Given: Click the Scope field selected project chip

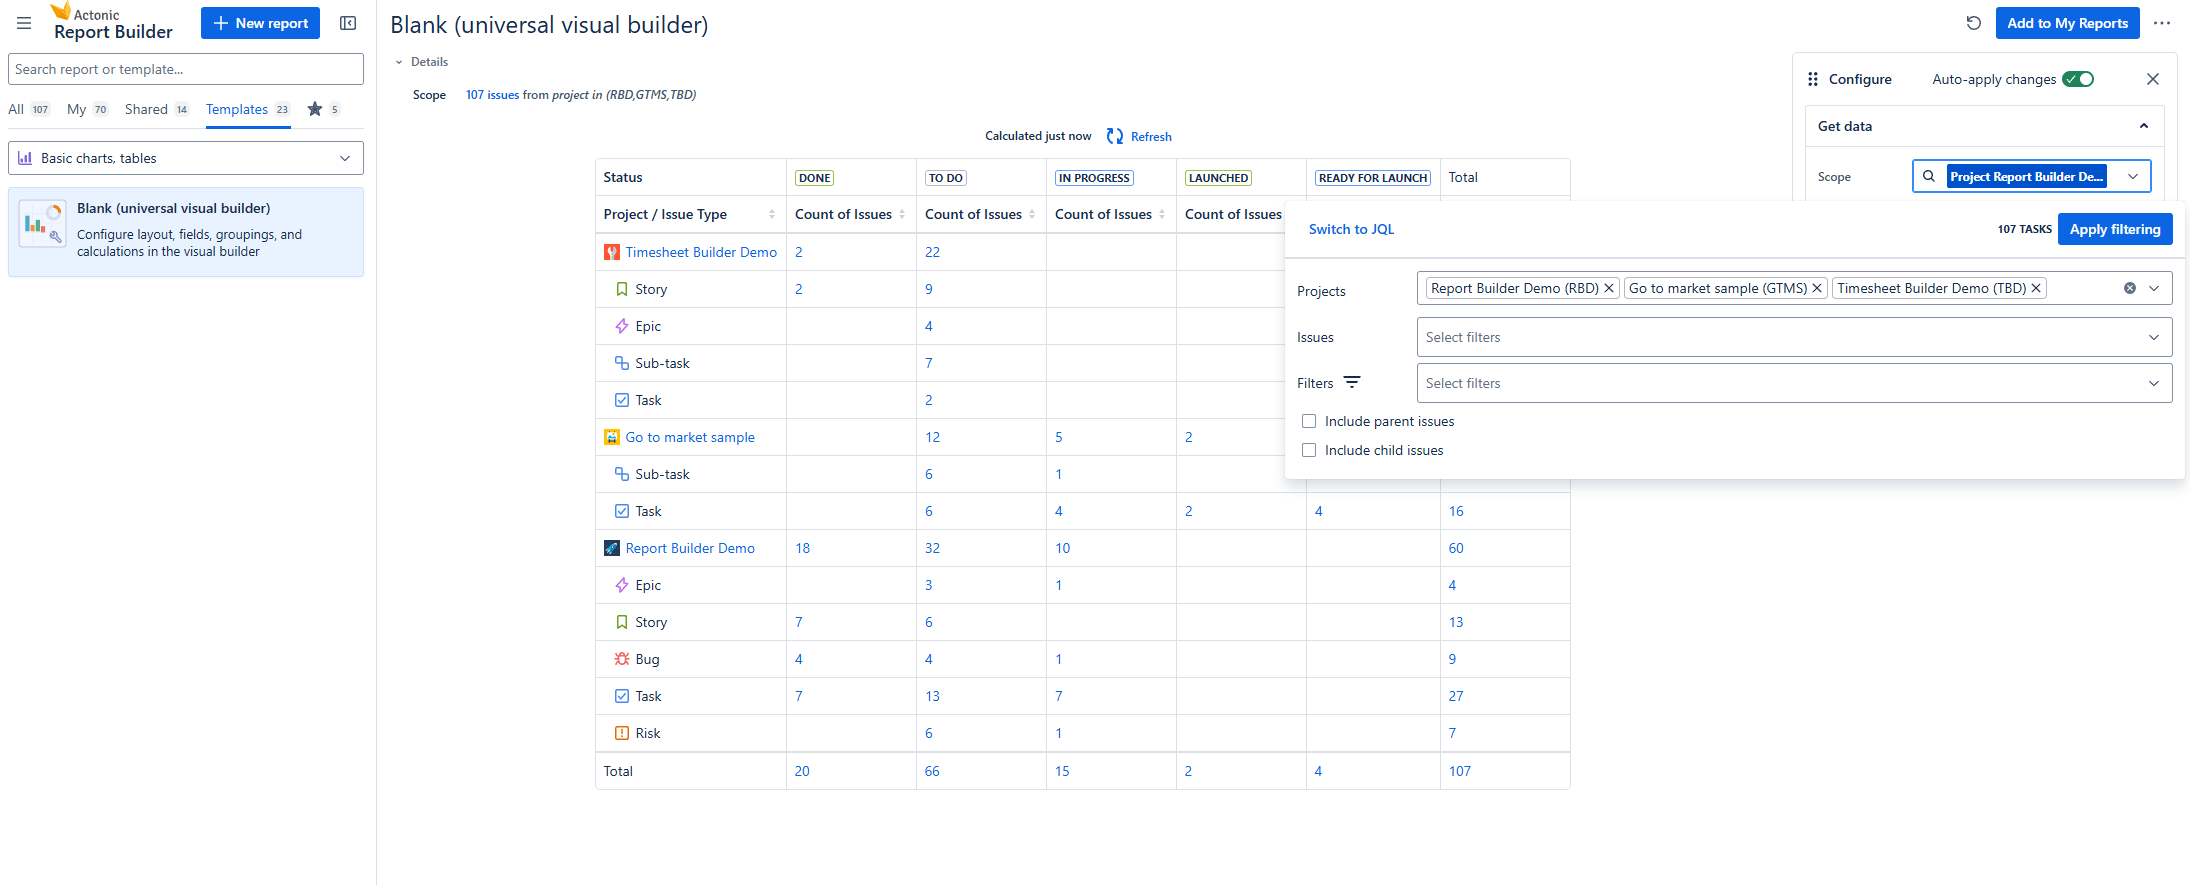Looking at the screenshot, I should click(x=2026, y=176).
